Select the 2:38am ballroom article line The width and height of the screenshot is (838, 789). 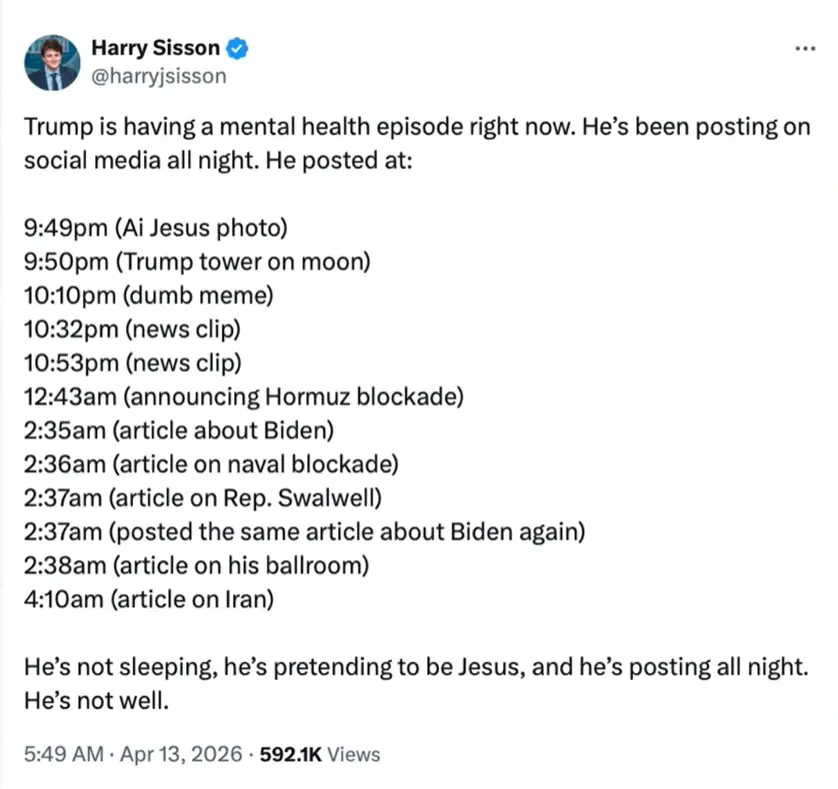pyautogui.click(x=197, y=565)
